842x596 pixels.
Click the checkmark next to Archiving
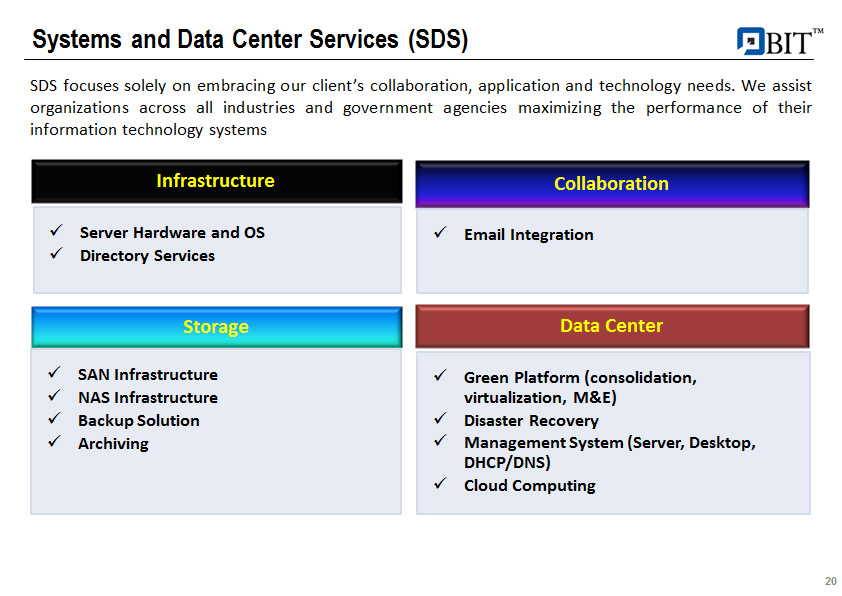54,443
